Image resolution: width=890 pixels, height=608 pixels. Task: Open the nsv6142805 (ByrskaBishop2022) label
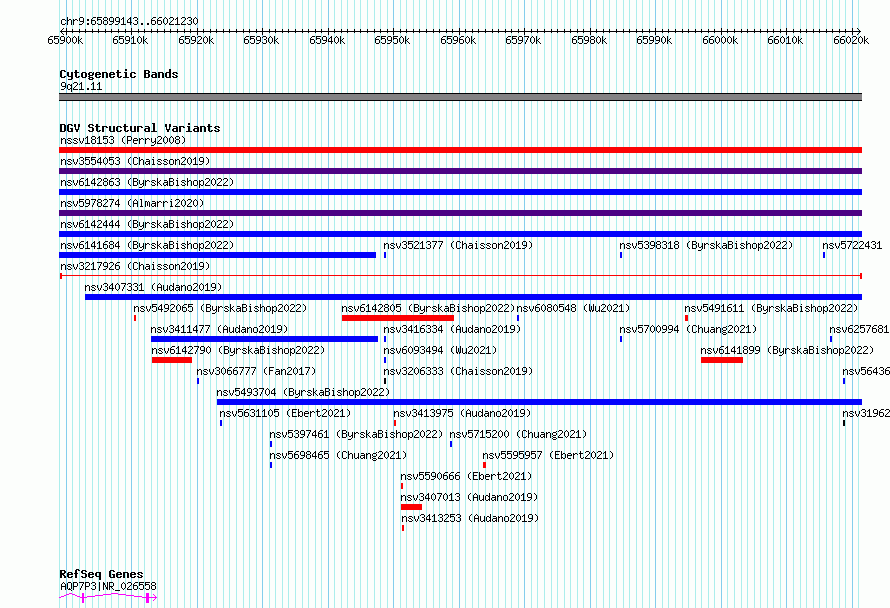[x=428, y=308]
